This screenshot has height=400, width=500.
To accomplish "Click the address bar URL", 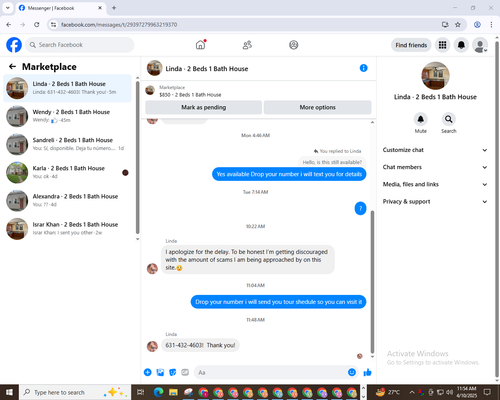I will [x=119, y=25].
